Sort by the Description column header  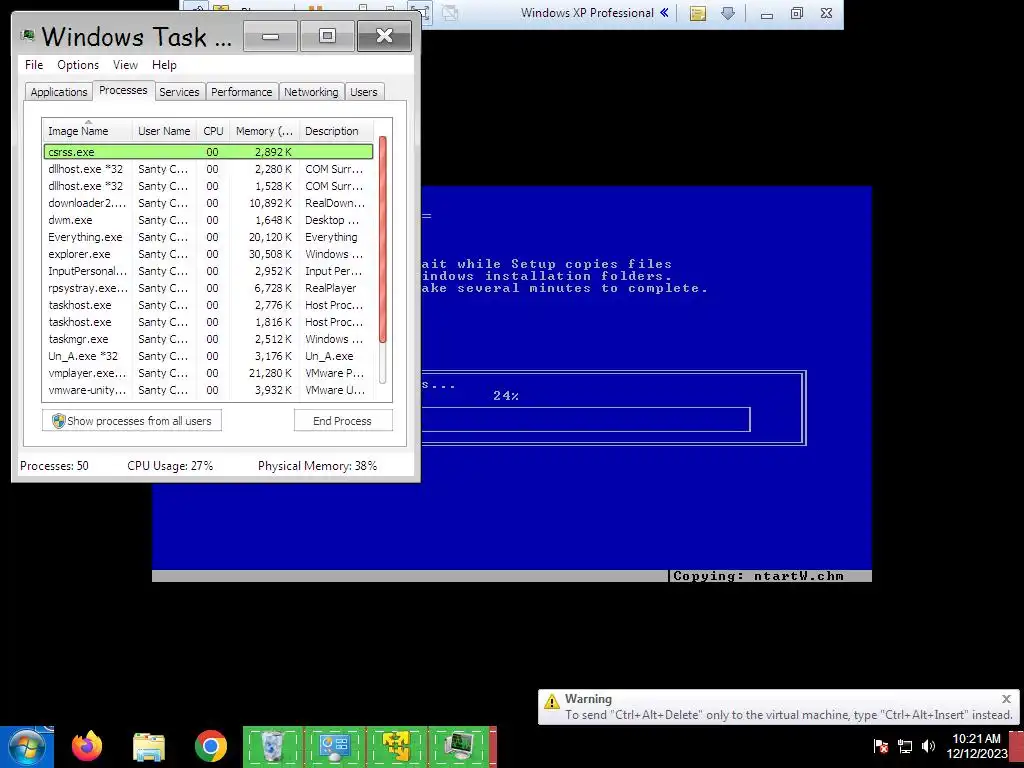coord(336,131)
